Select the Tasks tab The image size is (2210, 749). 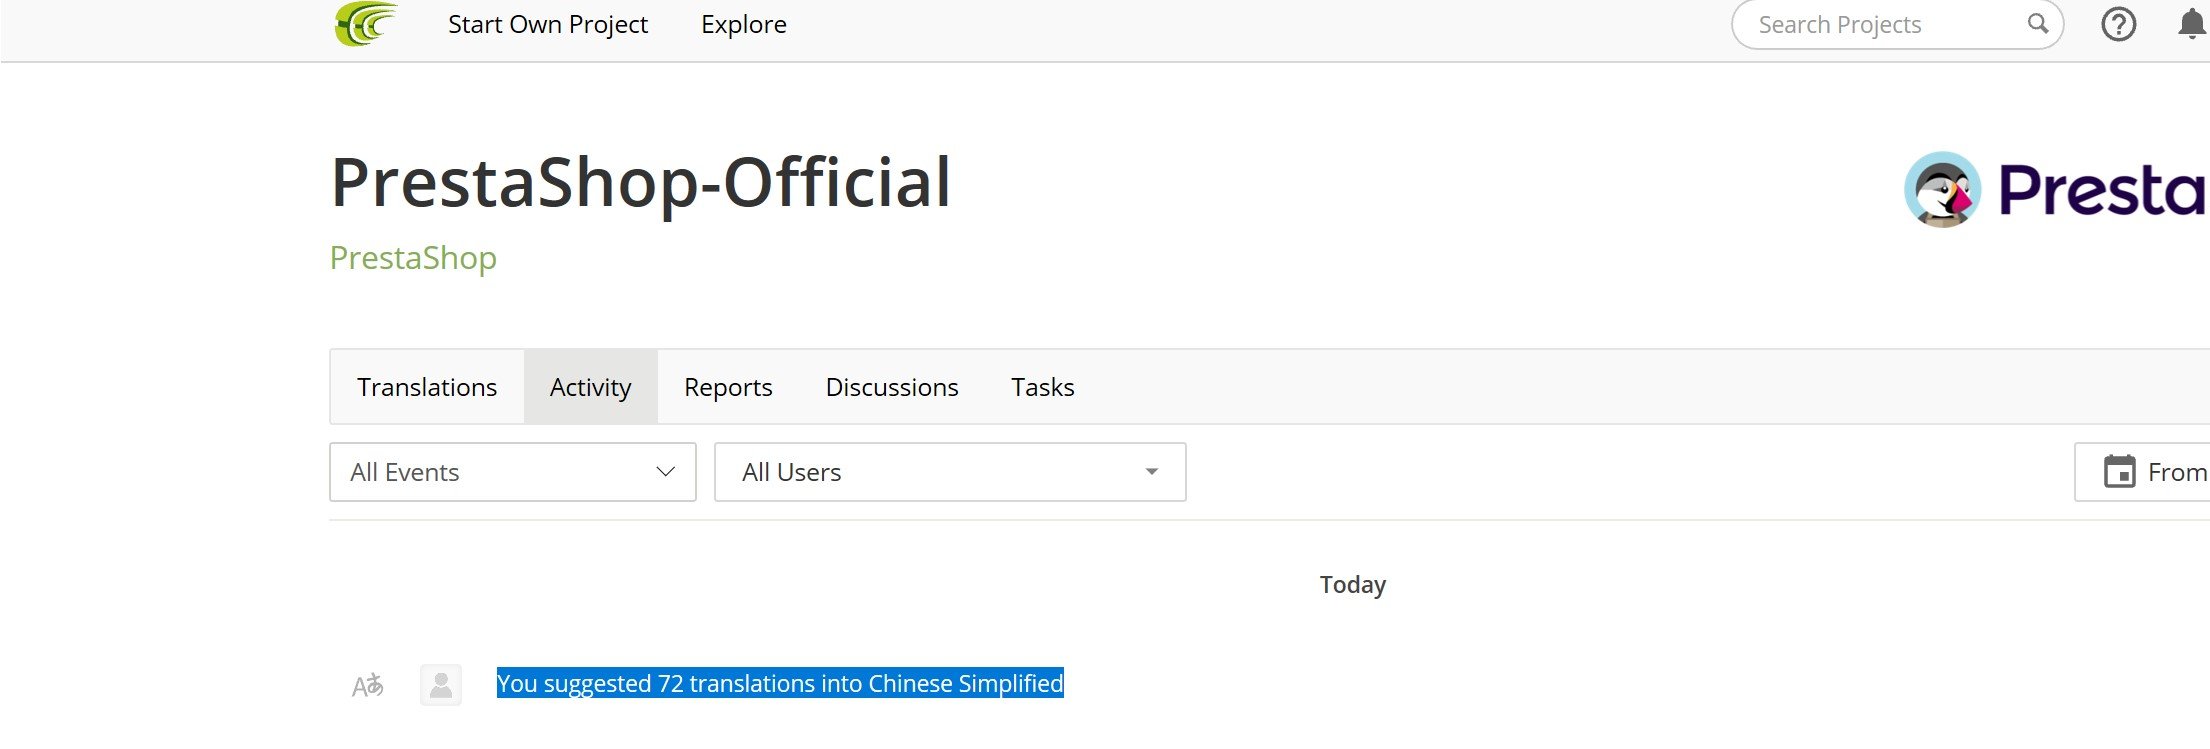(x=1042, y=387)
